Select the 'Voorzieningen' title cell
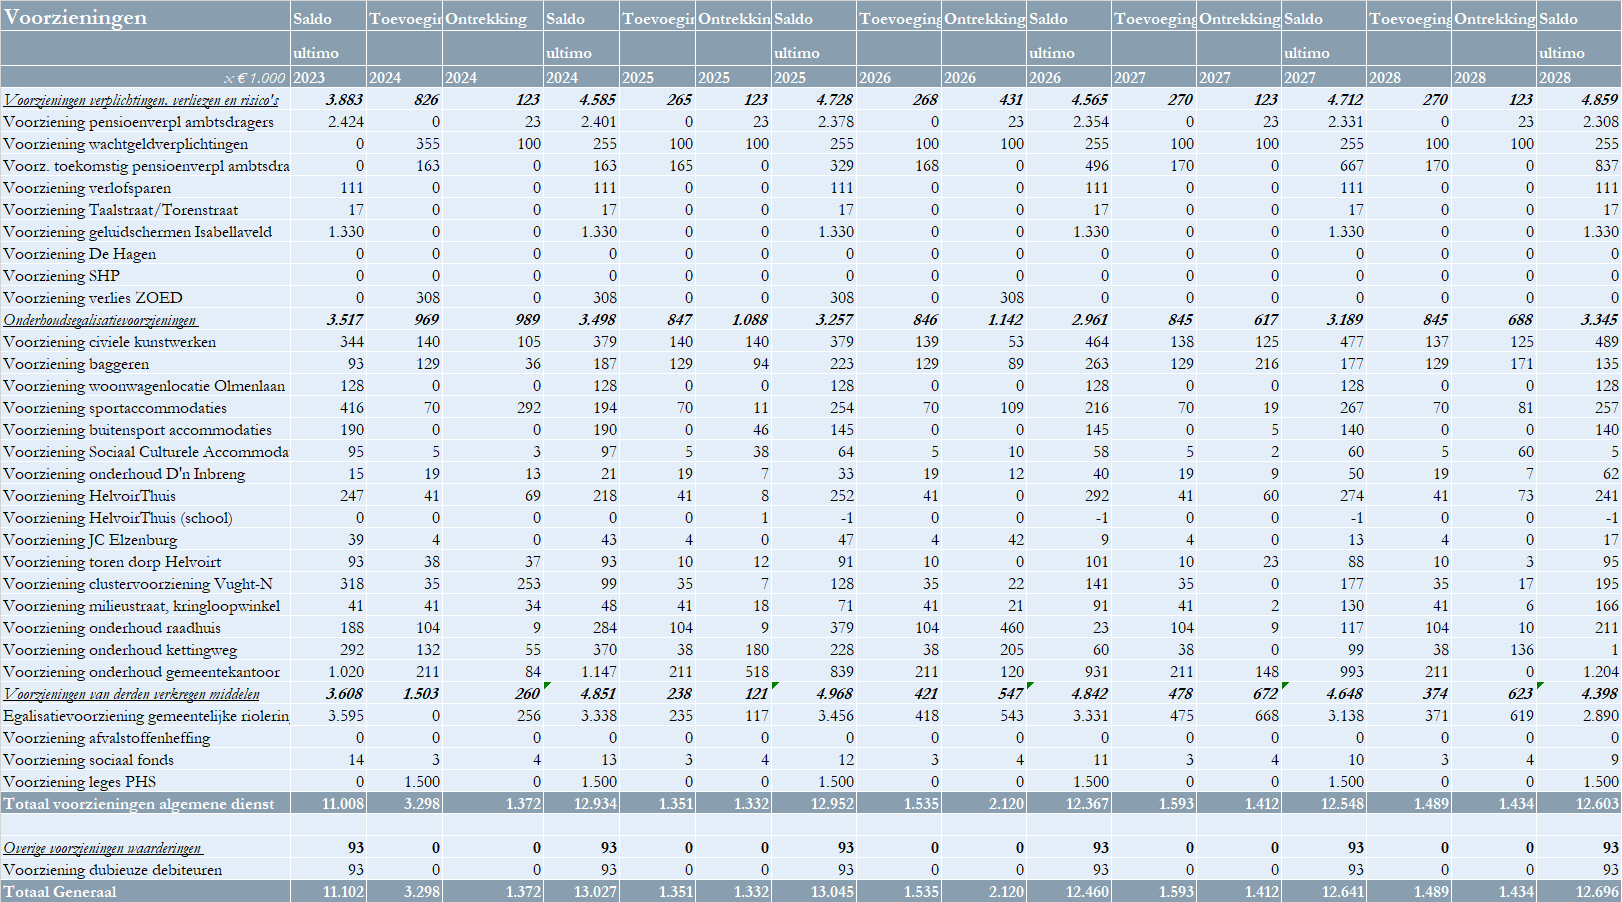The height and width of the screenshot is (902, 1622). point(76,18)
